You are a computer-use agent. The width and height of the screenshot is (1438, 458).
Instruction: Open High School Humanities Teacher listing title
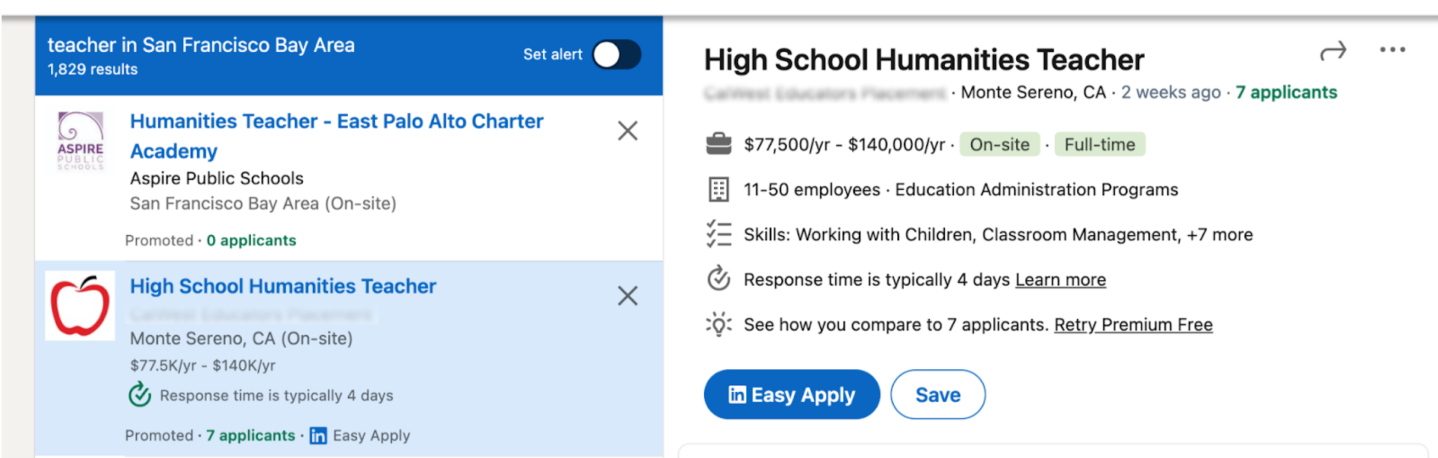tap(283, 286)
